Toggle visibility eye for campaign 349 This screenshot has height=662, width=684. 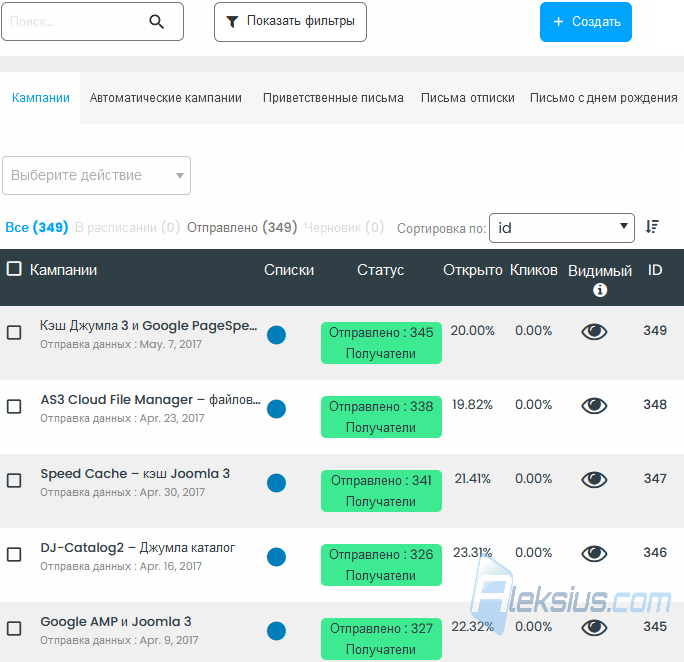[x=594, y=332]
